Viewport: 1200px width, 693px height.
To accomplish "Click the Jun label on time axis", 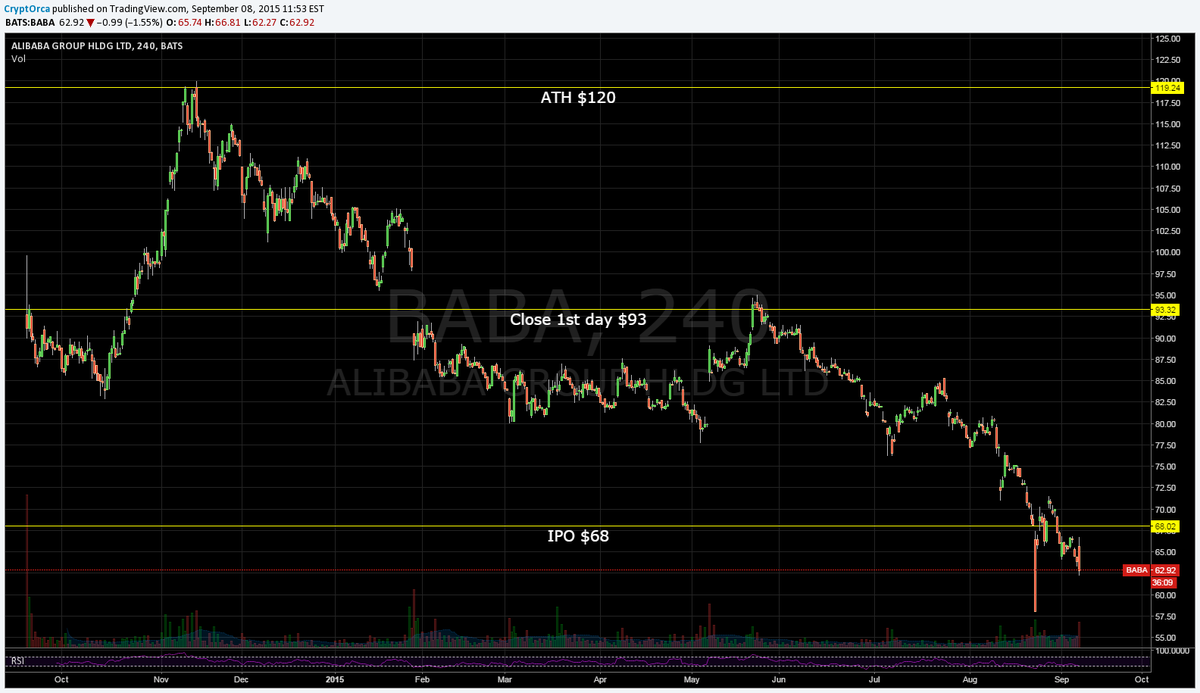I will tap(780, 679).
